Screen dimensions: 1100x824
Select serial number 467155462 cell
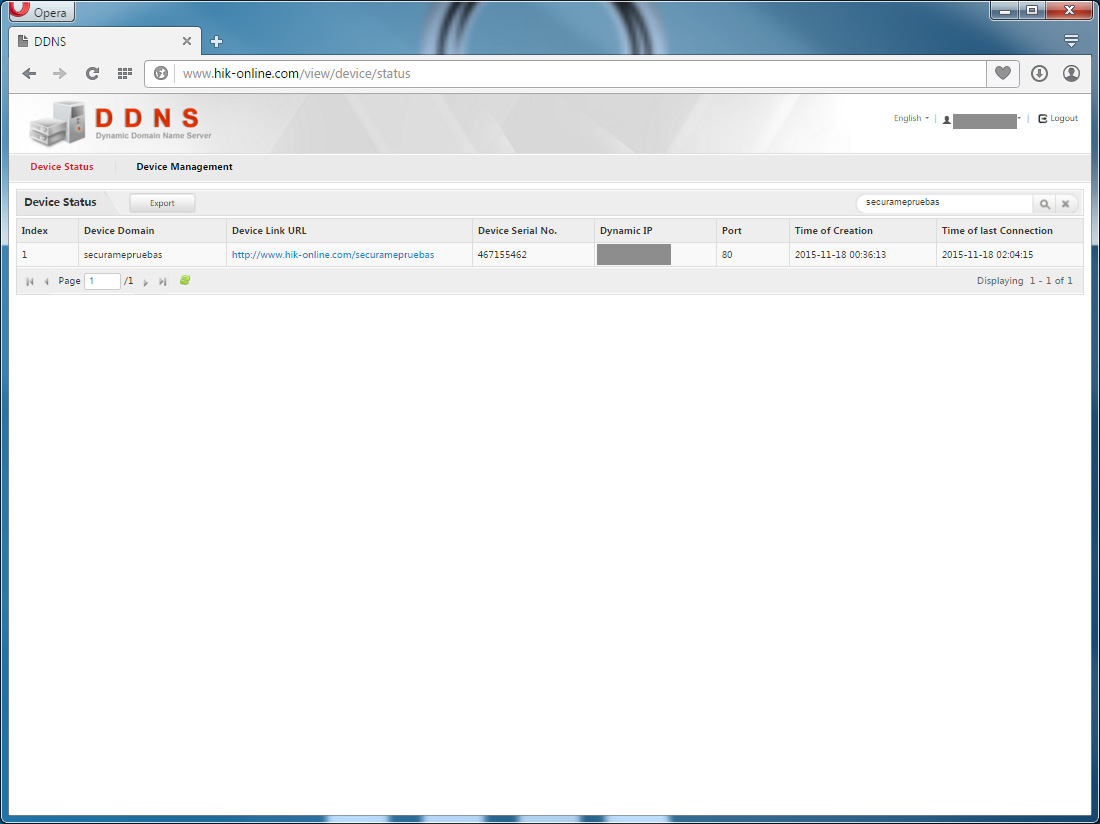533,255
